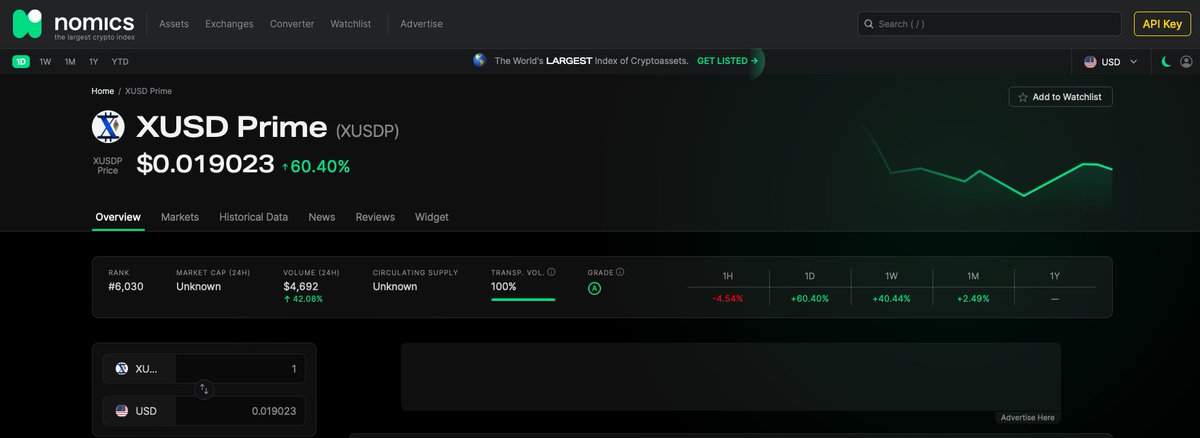Select the 1D time range

tap(21, 62)
